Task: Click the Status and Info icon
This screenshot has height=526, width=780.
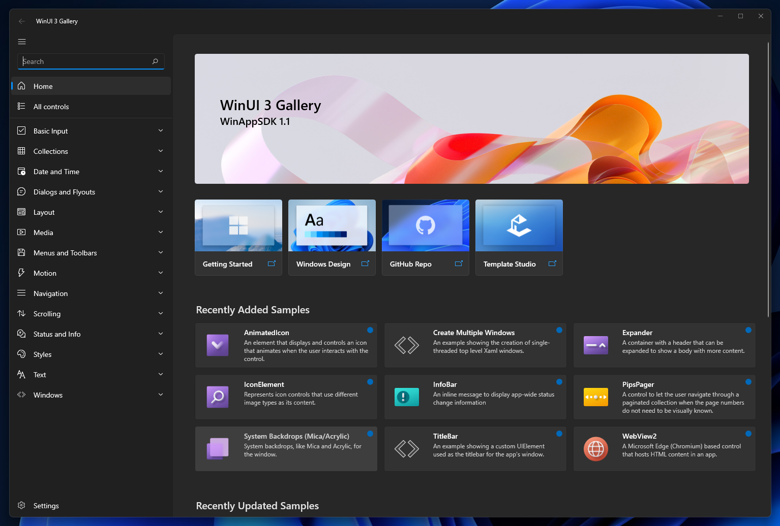Action: (x=21, y=334)
